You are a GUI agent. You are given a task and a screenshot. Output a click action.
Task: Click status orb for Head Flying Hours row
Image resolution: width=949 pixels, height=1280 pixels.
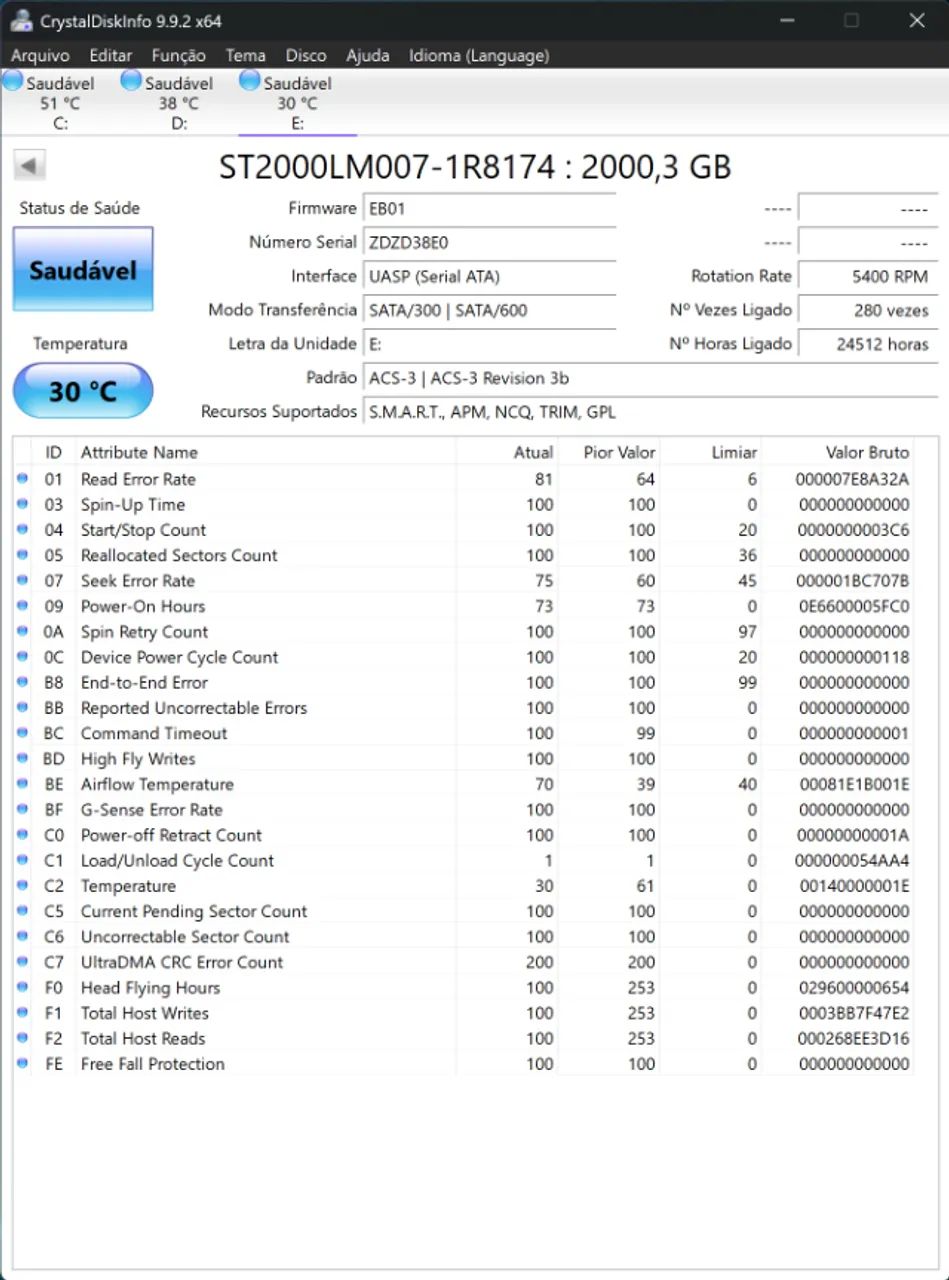tap(23, 987)
